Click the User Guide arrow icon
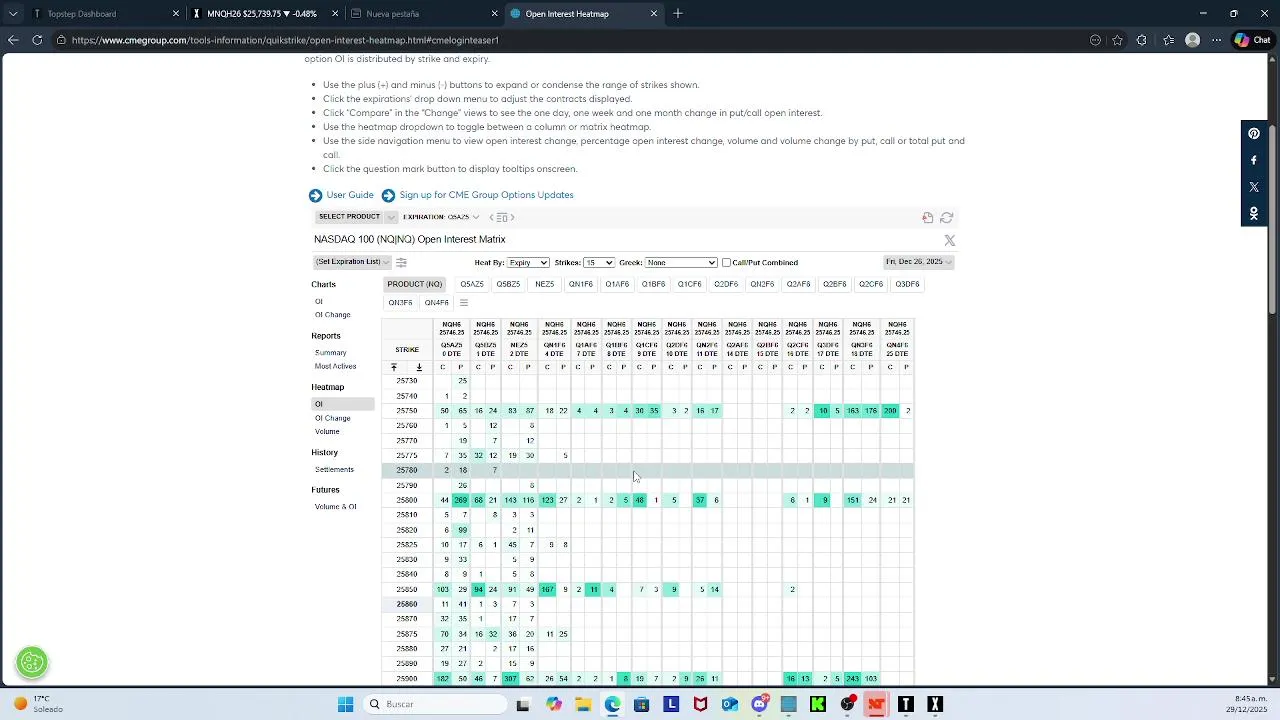This screenshot has height=720, width=1280. (315, 195)
